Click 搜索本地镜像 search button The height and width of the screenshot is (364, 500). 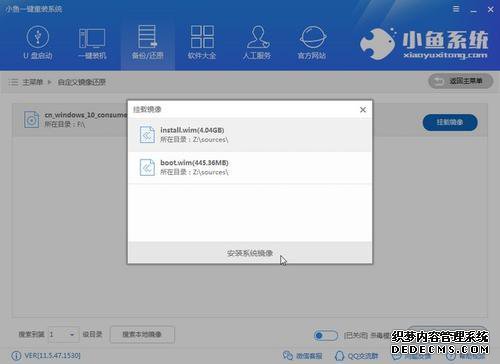click(x=142, y=334)
